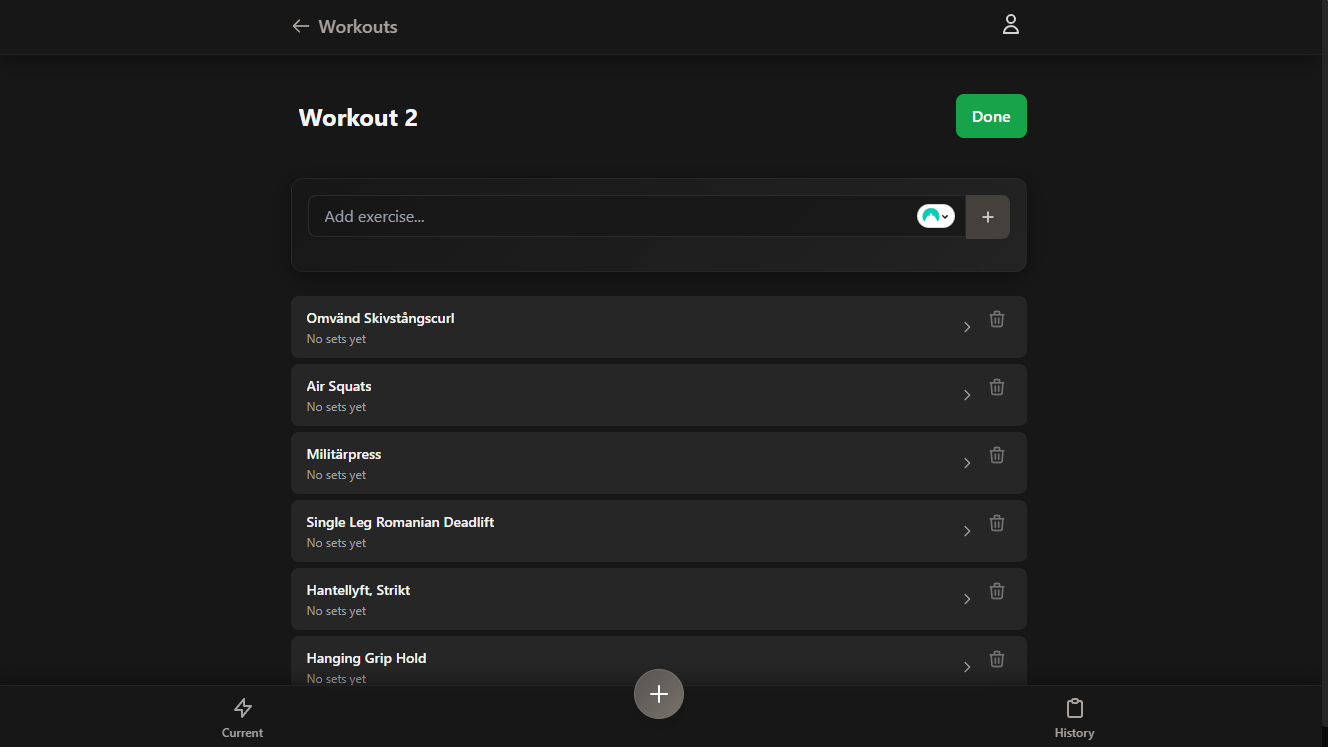Select the Omvänd Skivstångscurl exercise name

click(381, 318)
